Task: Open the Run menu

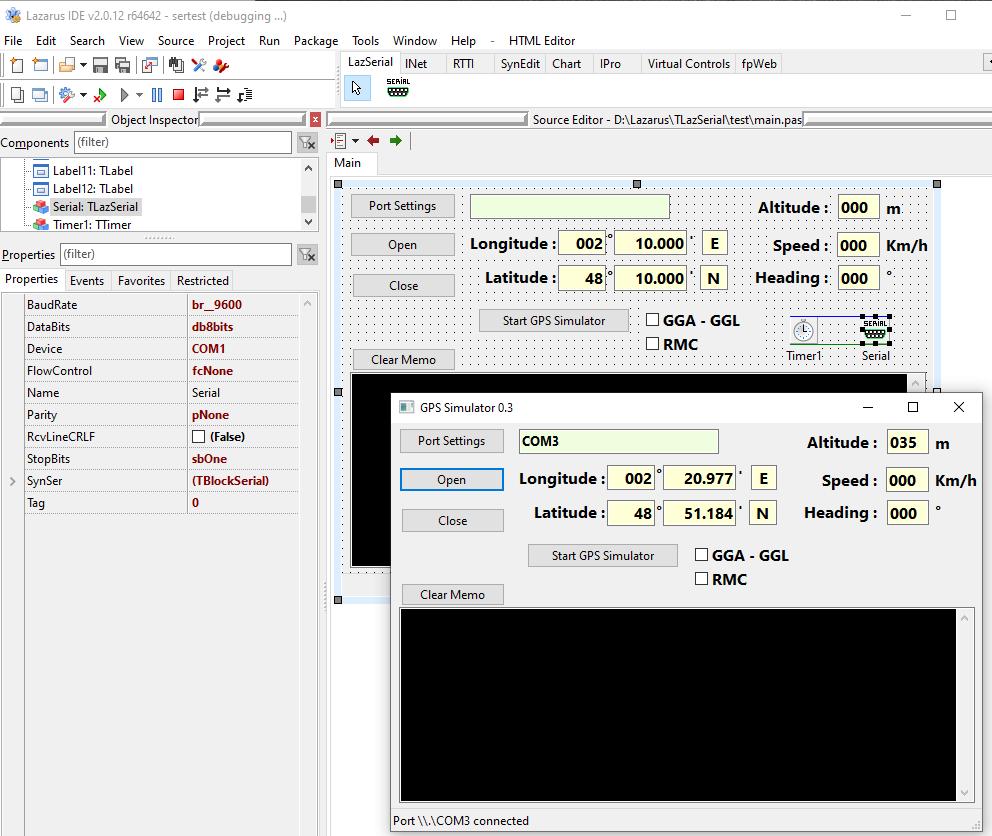Action: 270,41
